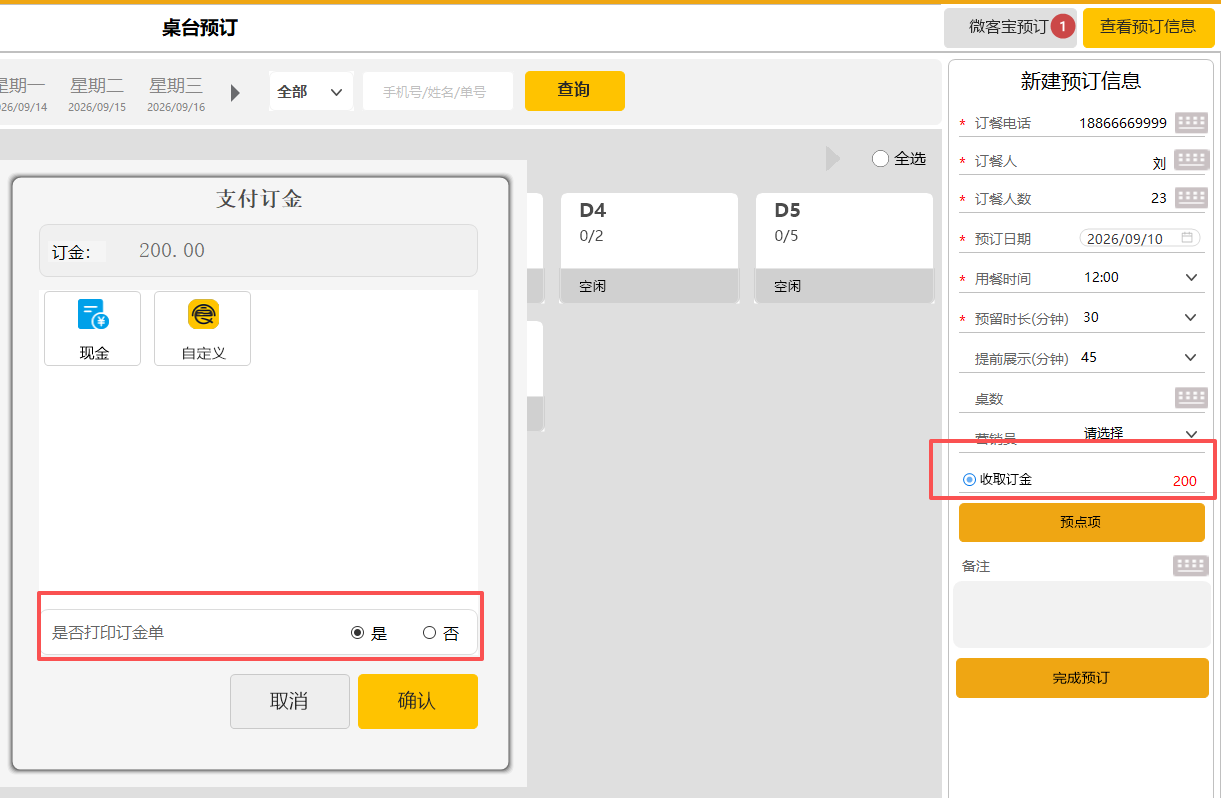The width and height of the screenshot is (1221, 798).
Task: Select 是 to print deposit receipt
Action: click(357, 633)
